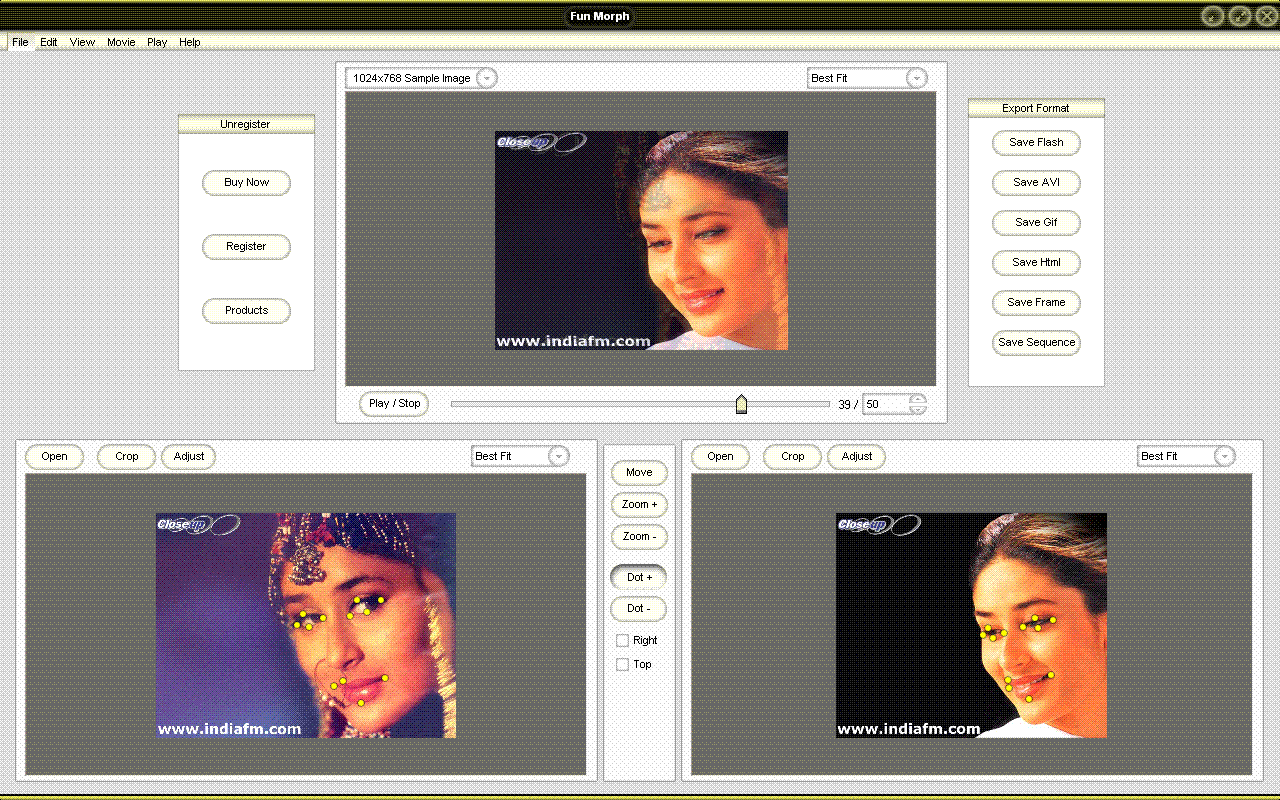
Task: Click the current frame number 39
Action: [x=845, y=405]
